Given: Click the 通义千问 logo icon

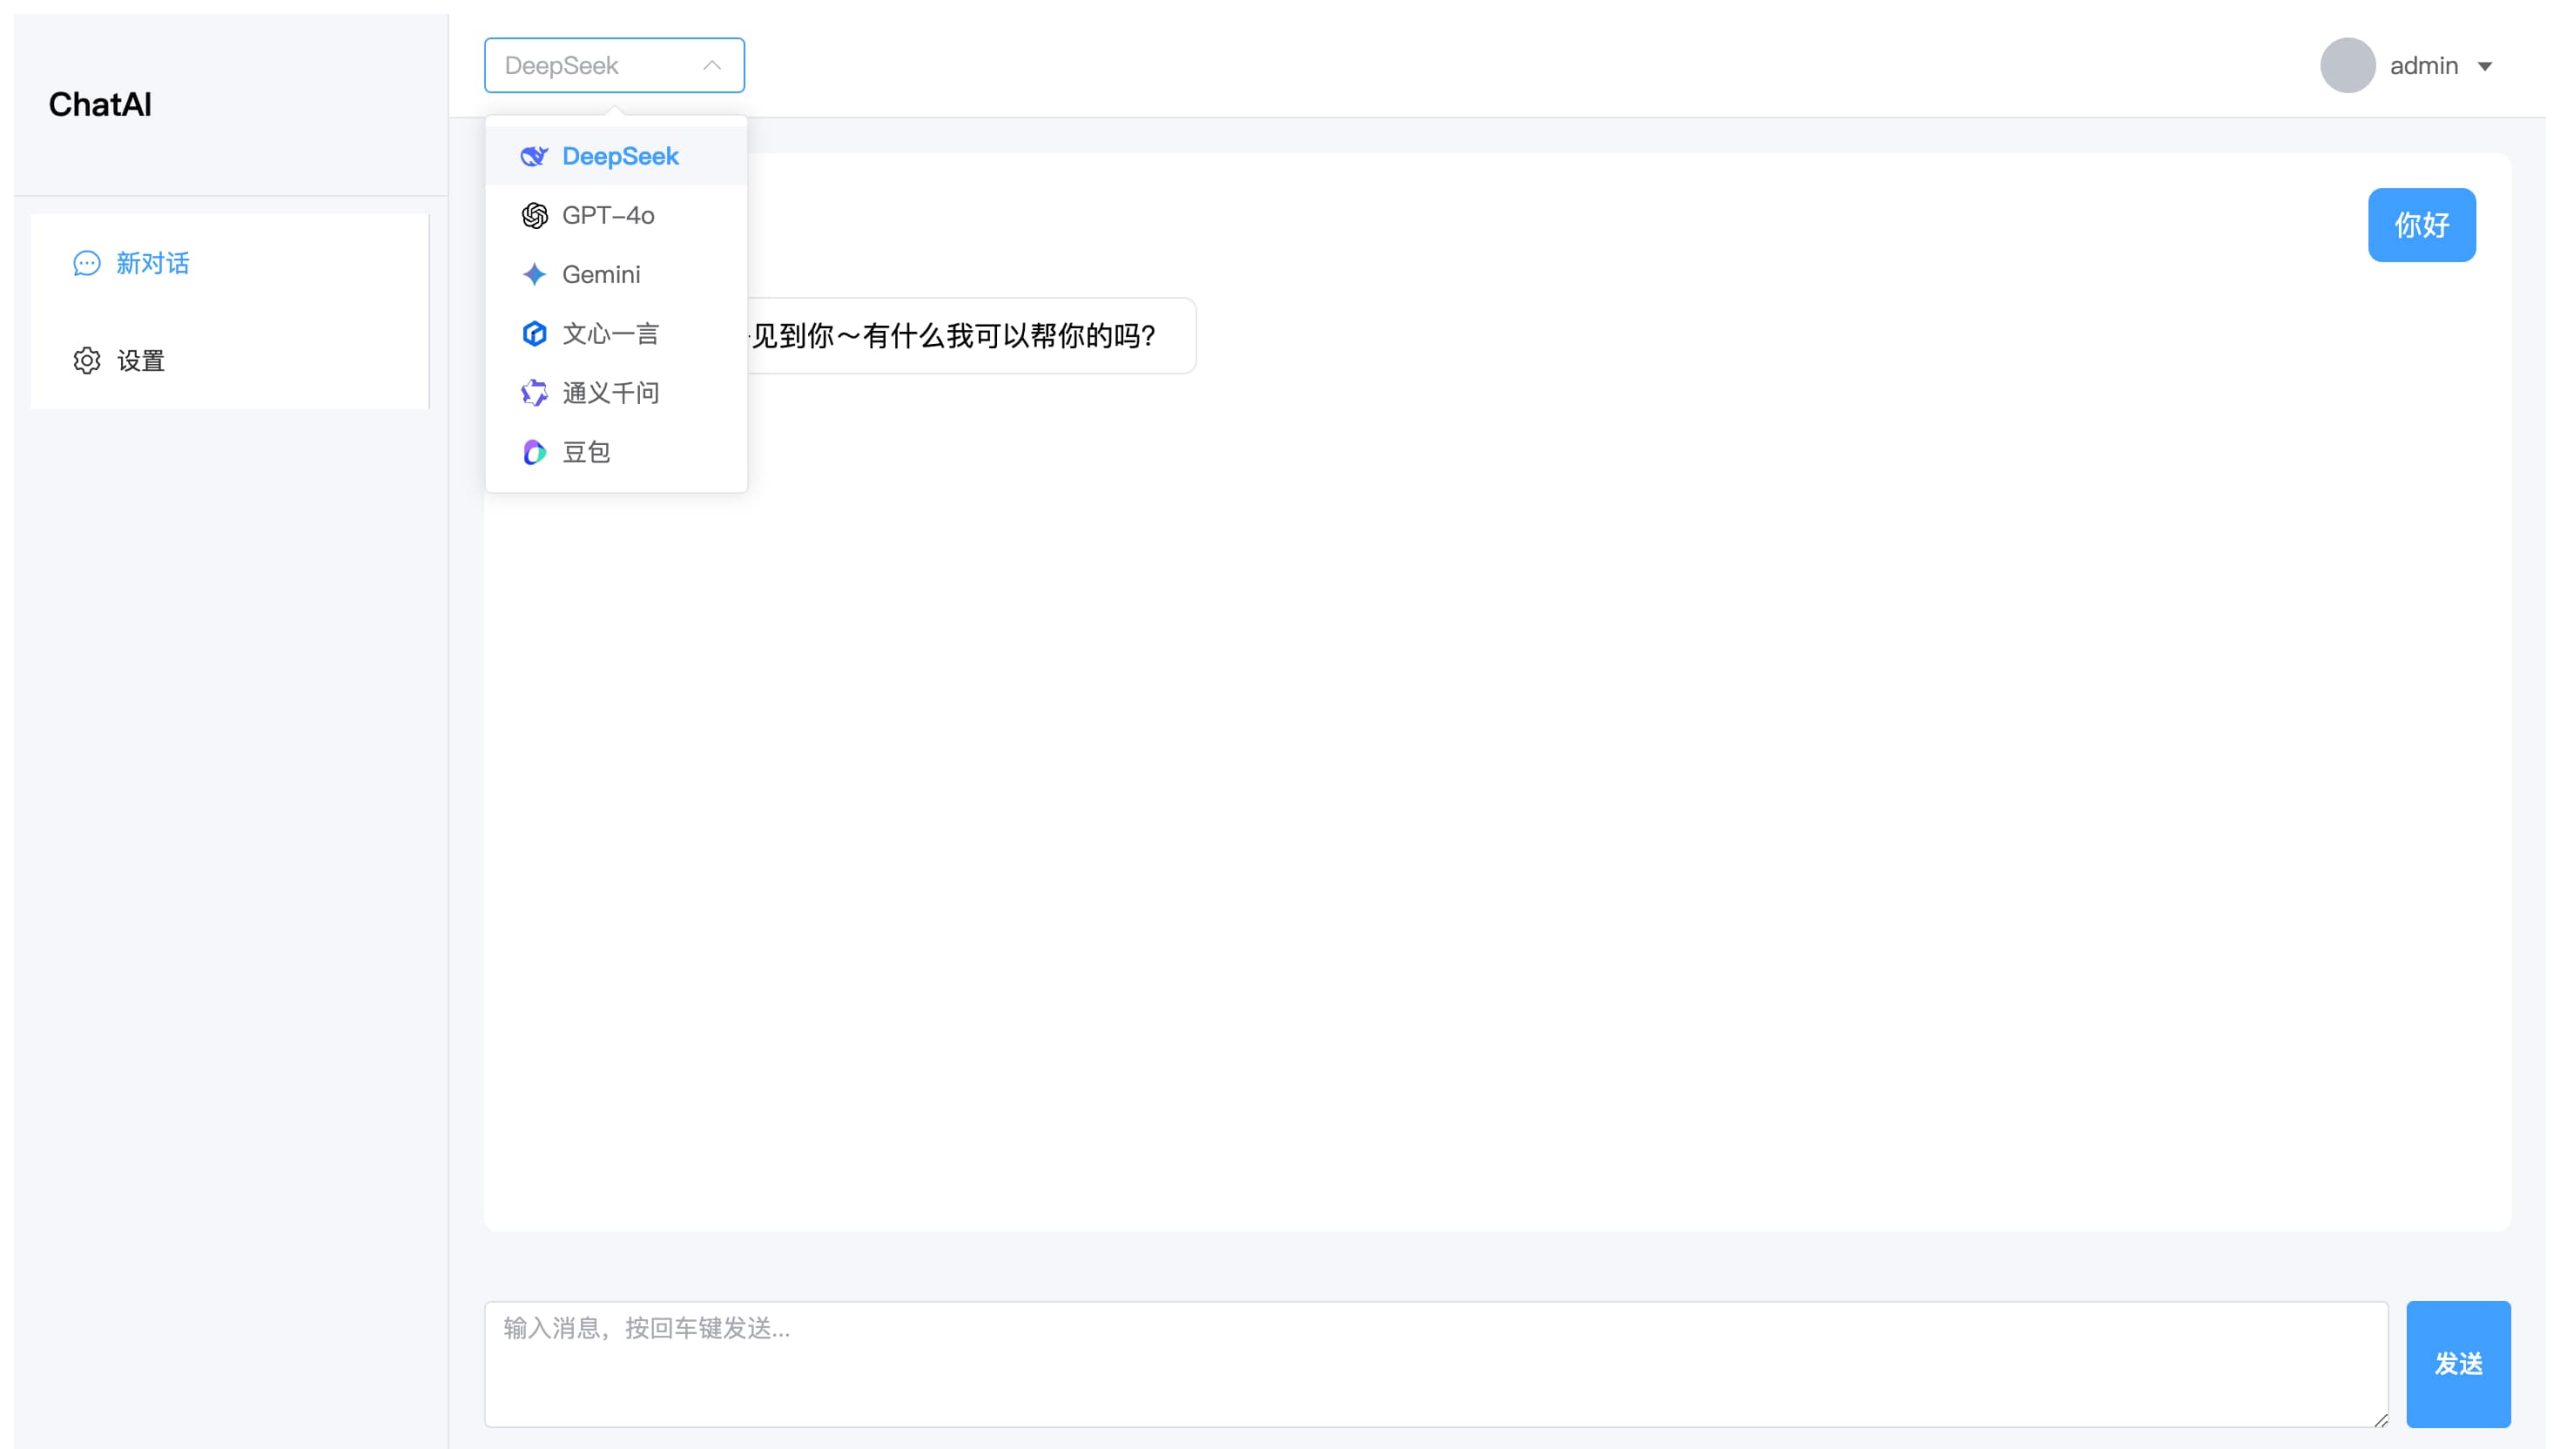Looking at the screenshot, I should pos(534,393).
